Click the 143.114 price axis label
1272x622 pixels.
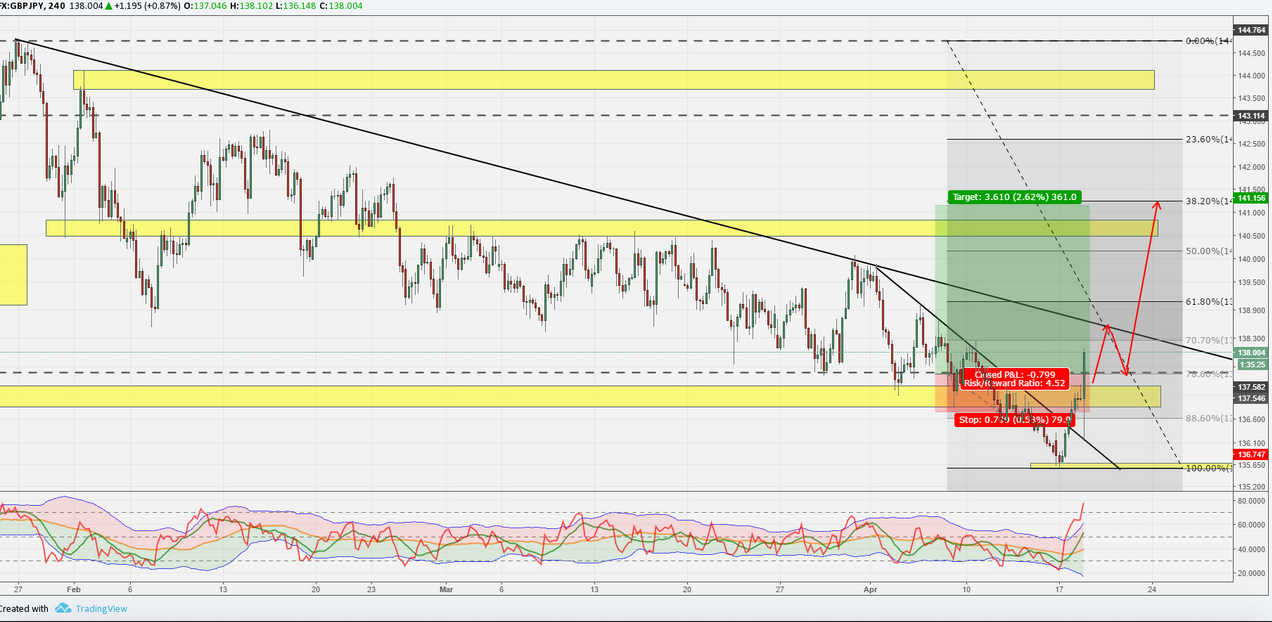[1250, 116]
